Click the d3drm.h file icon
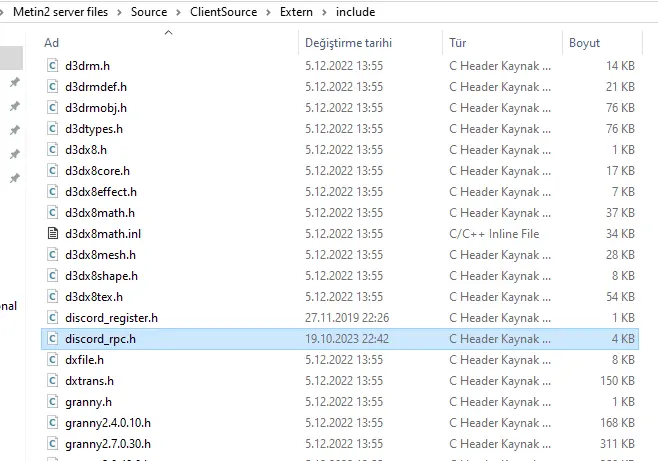 (54, 65)
